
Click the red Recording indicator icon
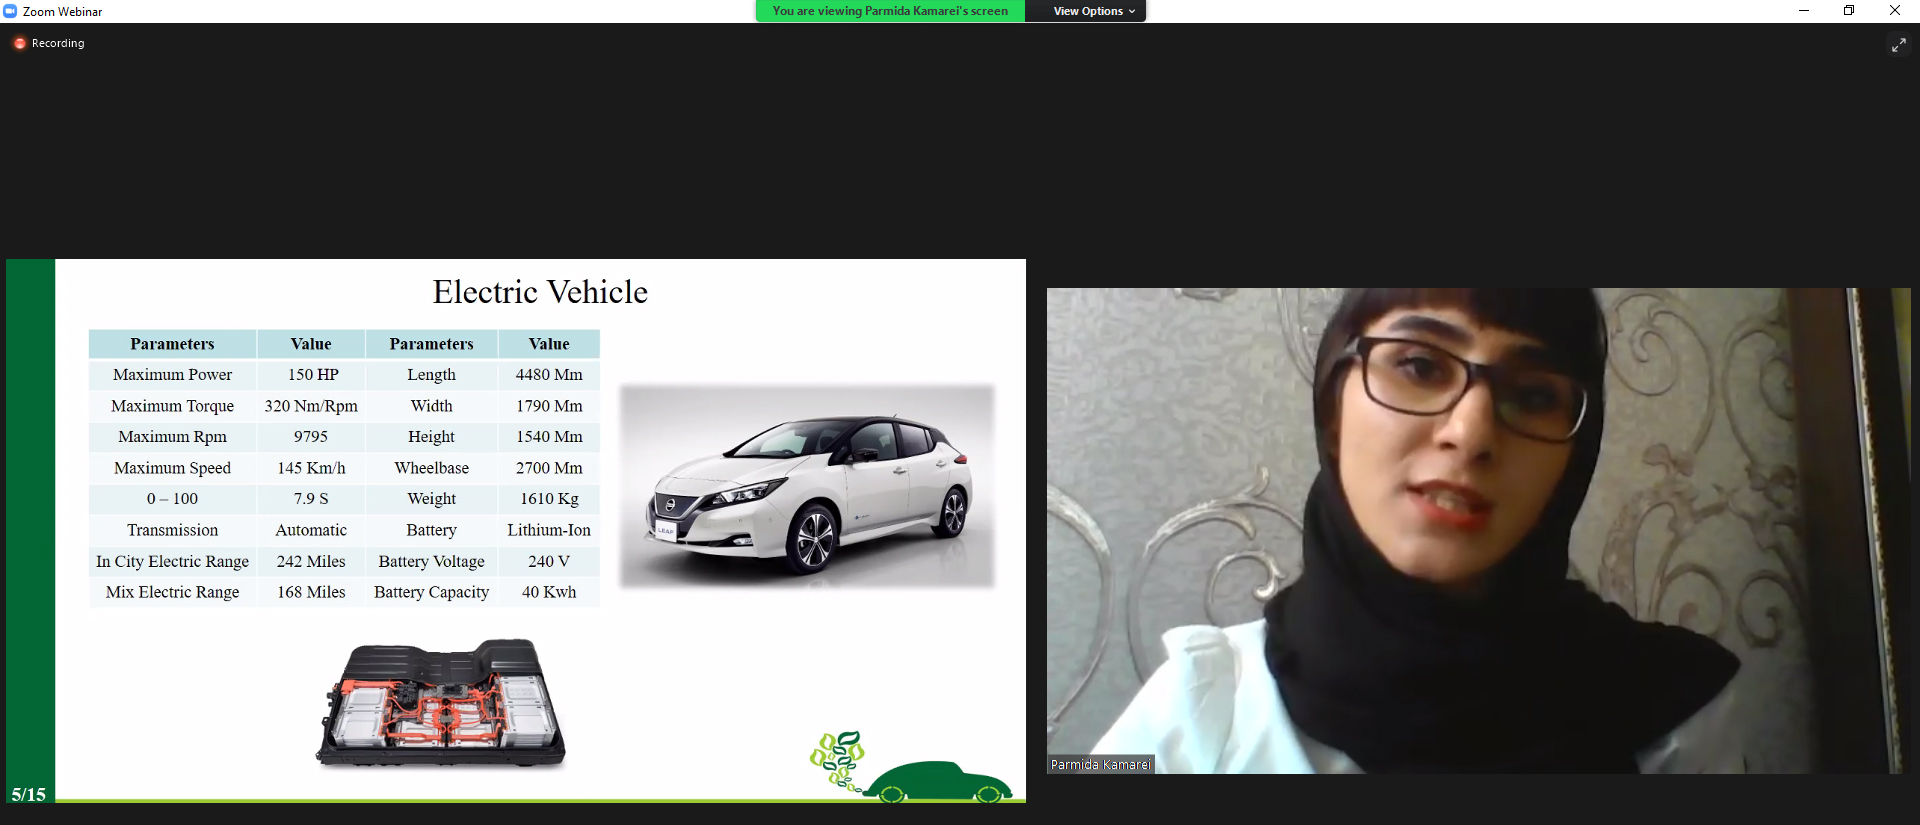coord(19,43)
